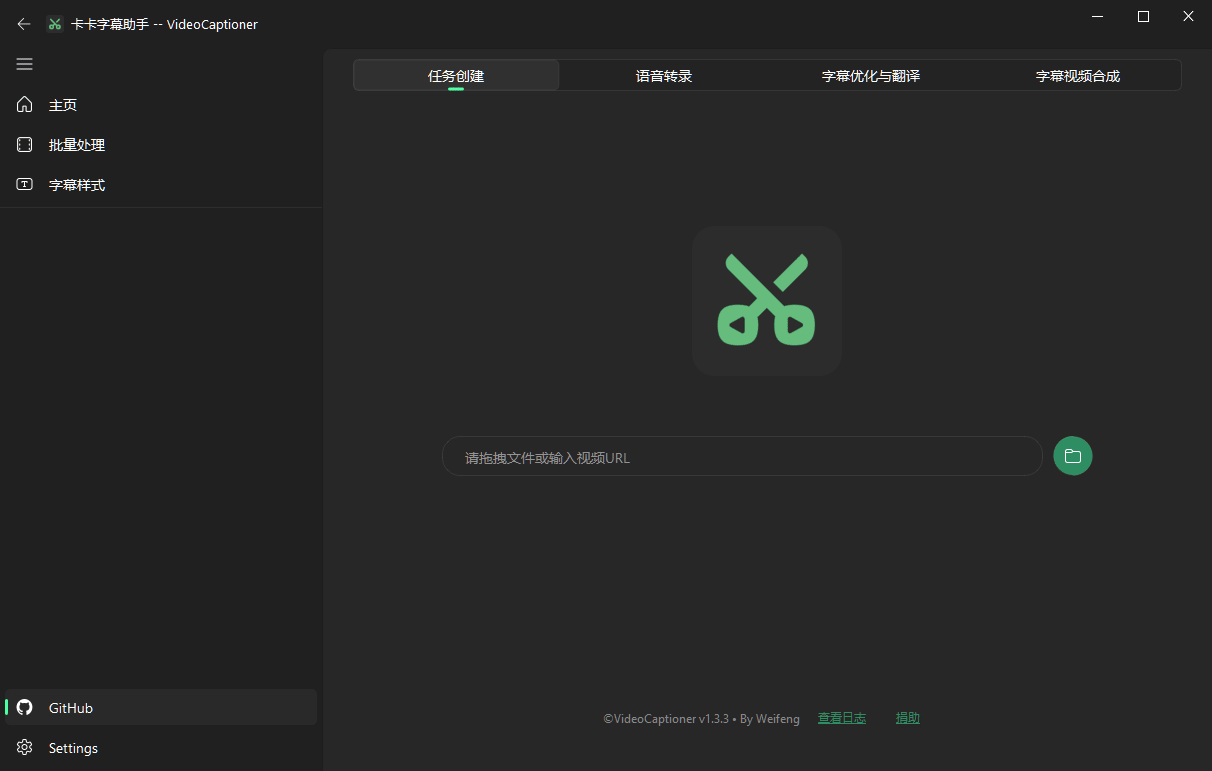Maximize the VideoCaptioner window
The width and height of the screenshot is (1212, 771).
click(x=1144, y=16)
